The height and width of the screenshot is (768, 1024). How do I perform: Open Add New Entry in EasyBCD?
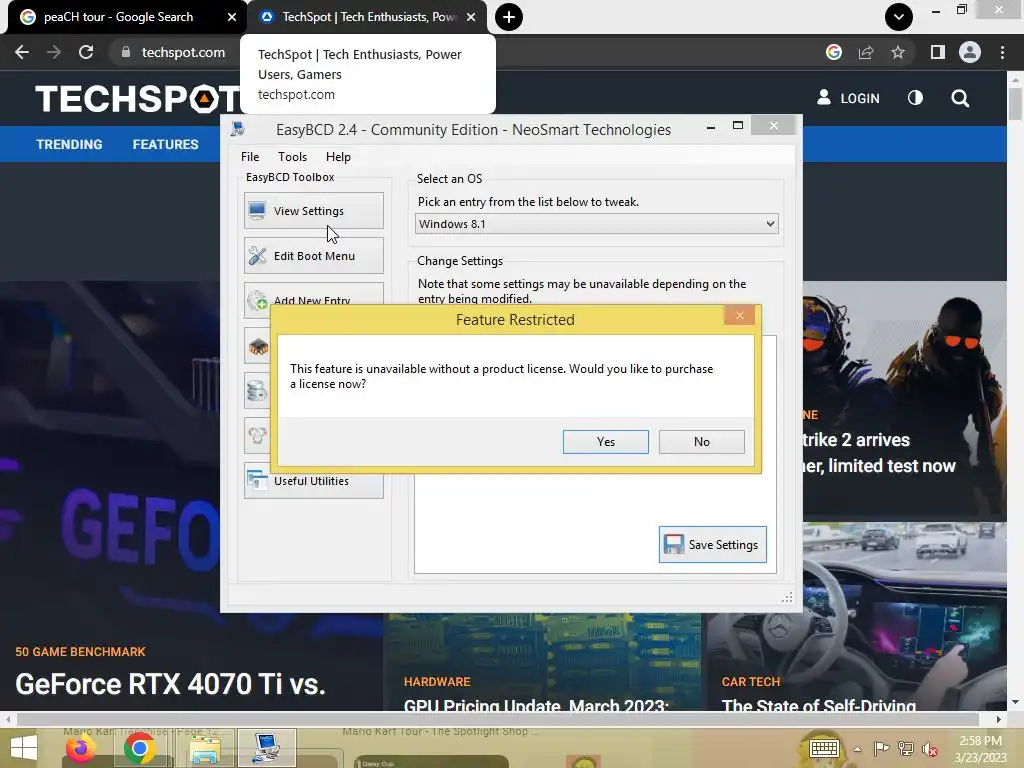[313, 296]
